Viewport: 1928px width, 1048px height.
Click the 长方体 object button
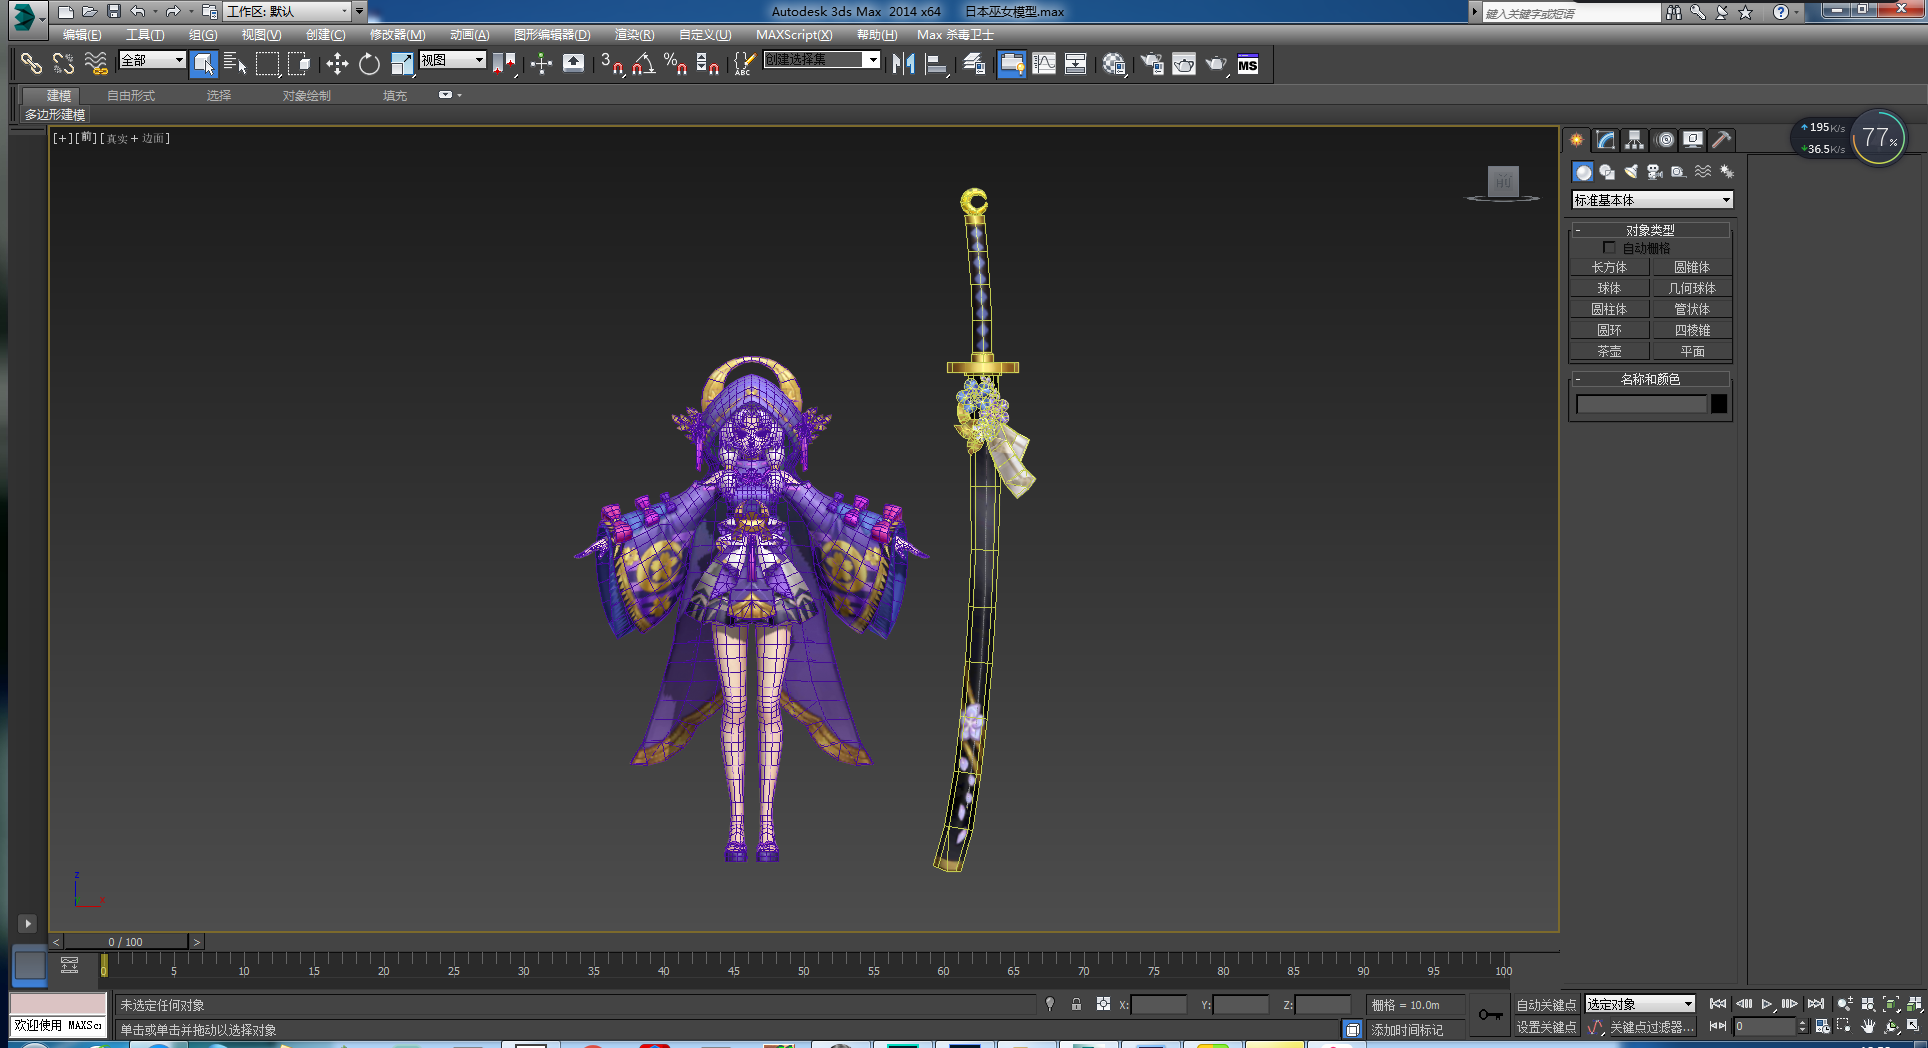(x=1609, y=267)
